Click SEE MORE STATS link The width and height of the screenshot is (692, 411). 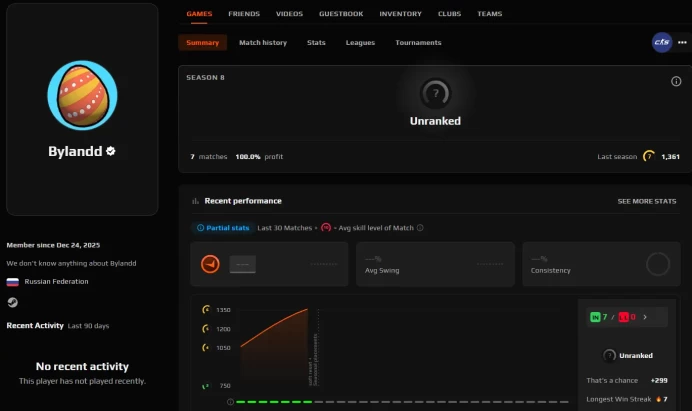click(647, 201)
